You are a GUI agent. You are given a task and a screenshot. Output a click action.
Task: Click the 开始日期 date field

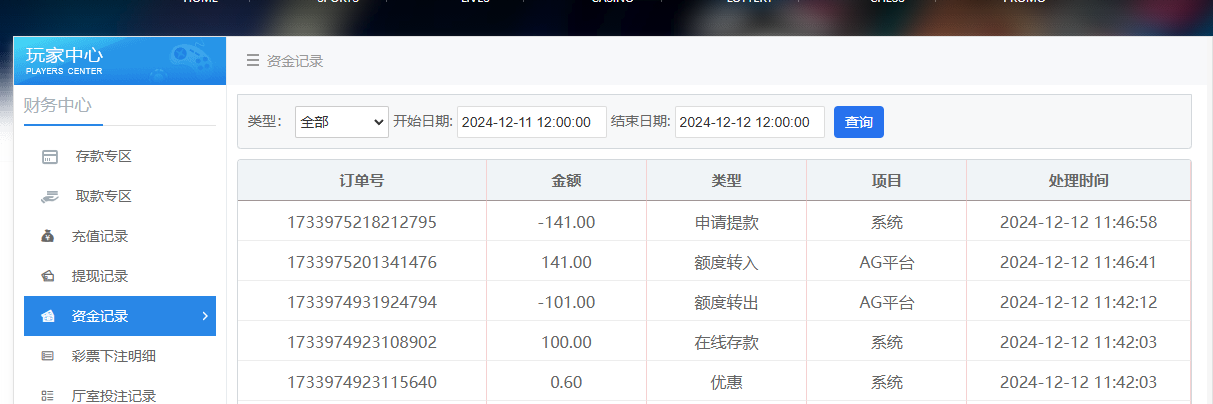pyautogui.click(x=532, y=122)
